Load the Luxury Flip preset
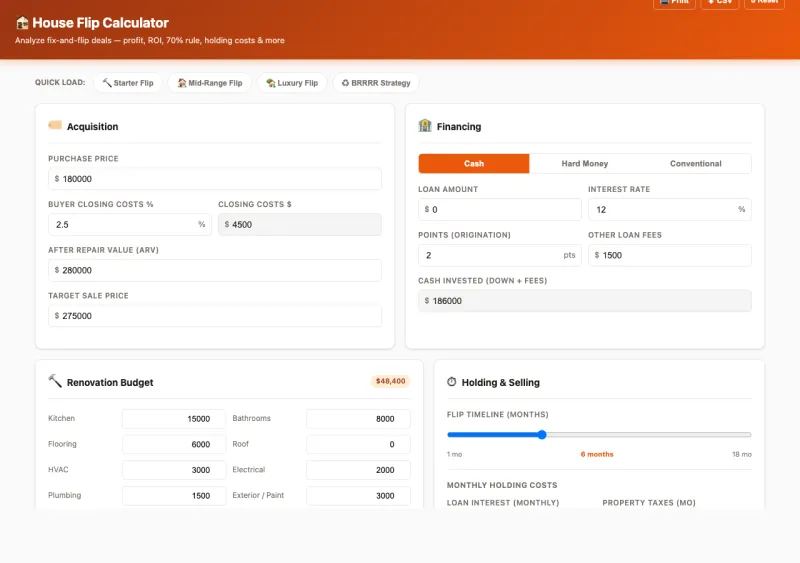Viewport: 800px width, 563px height. [x=292, y=83]
